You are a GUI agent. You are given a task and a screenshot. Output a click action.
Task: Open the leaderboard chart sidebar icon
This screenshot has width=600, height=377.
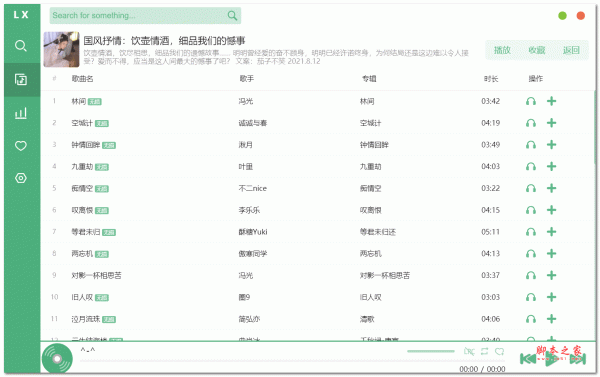(x=21, y=113)
